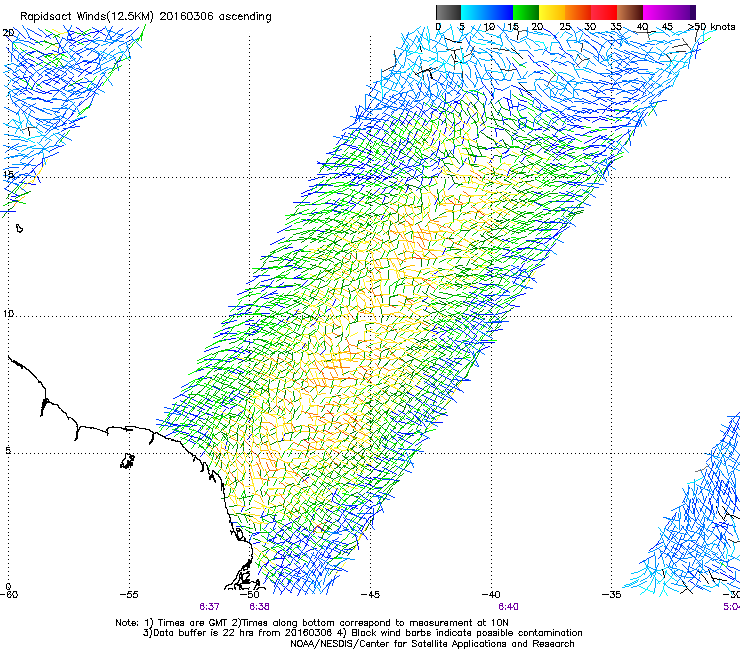This screenshot has width=740, height=650.
Task: Click the '-40' longitude label
Action: (x=491, y=595)
